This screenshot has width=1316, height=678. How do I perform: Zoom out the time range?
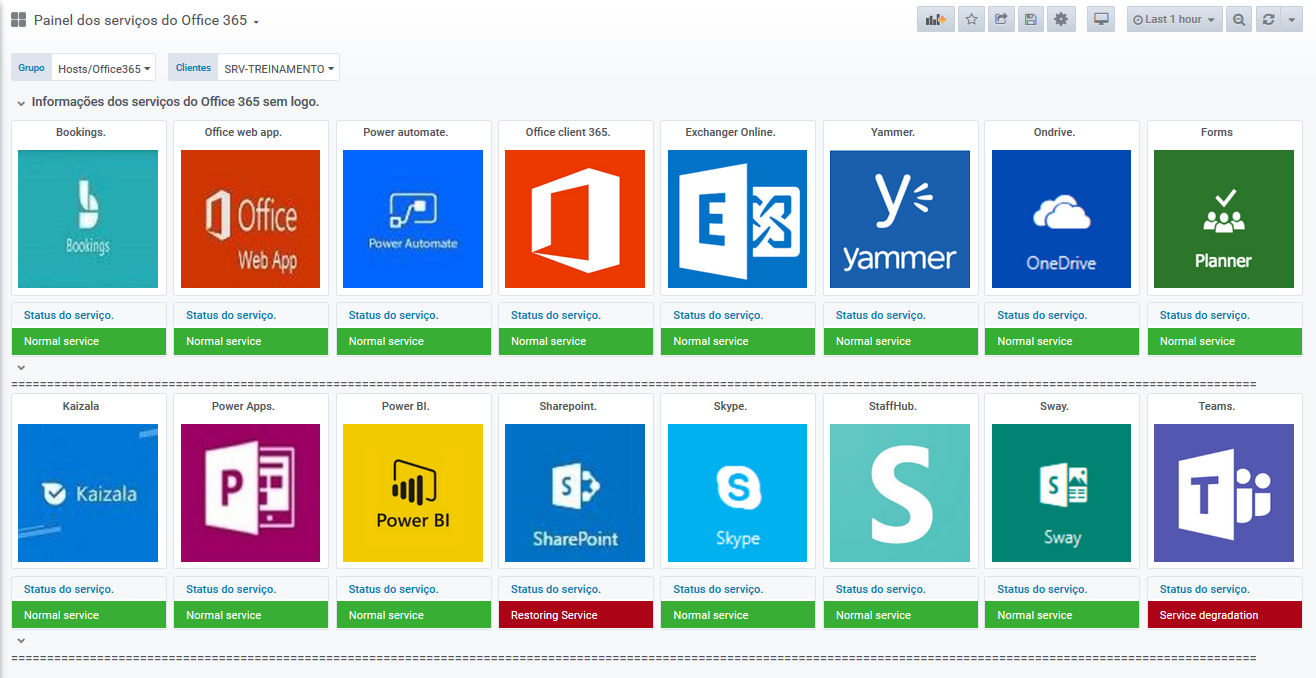(x=1239, y=19)
